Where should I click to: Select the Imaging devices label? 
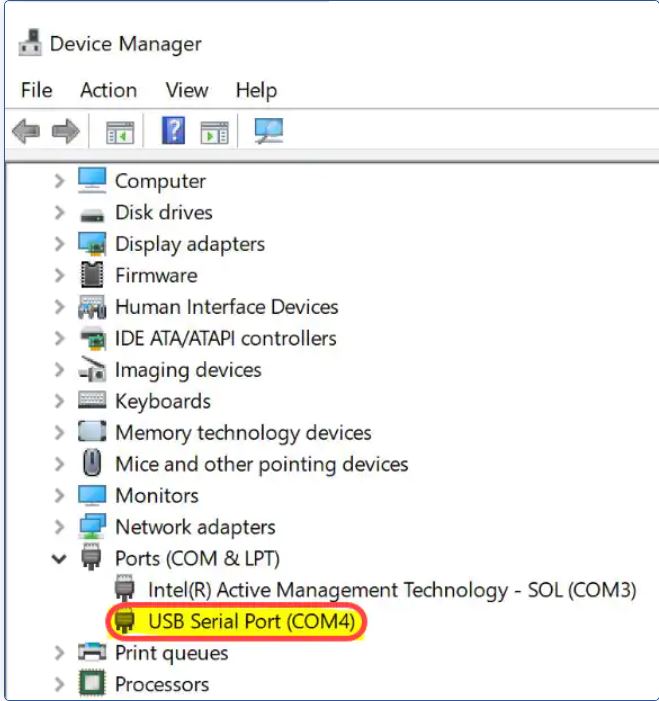188,371
